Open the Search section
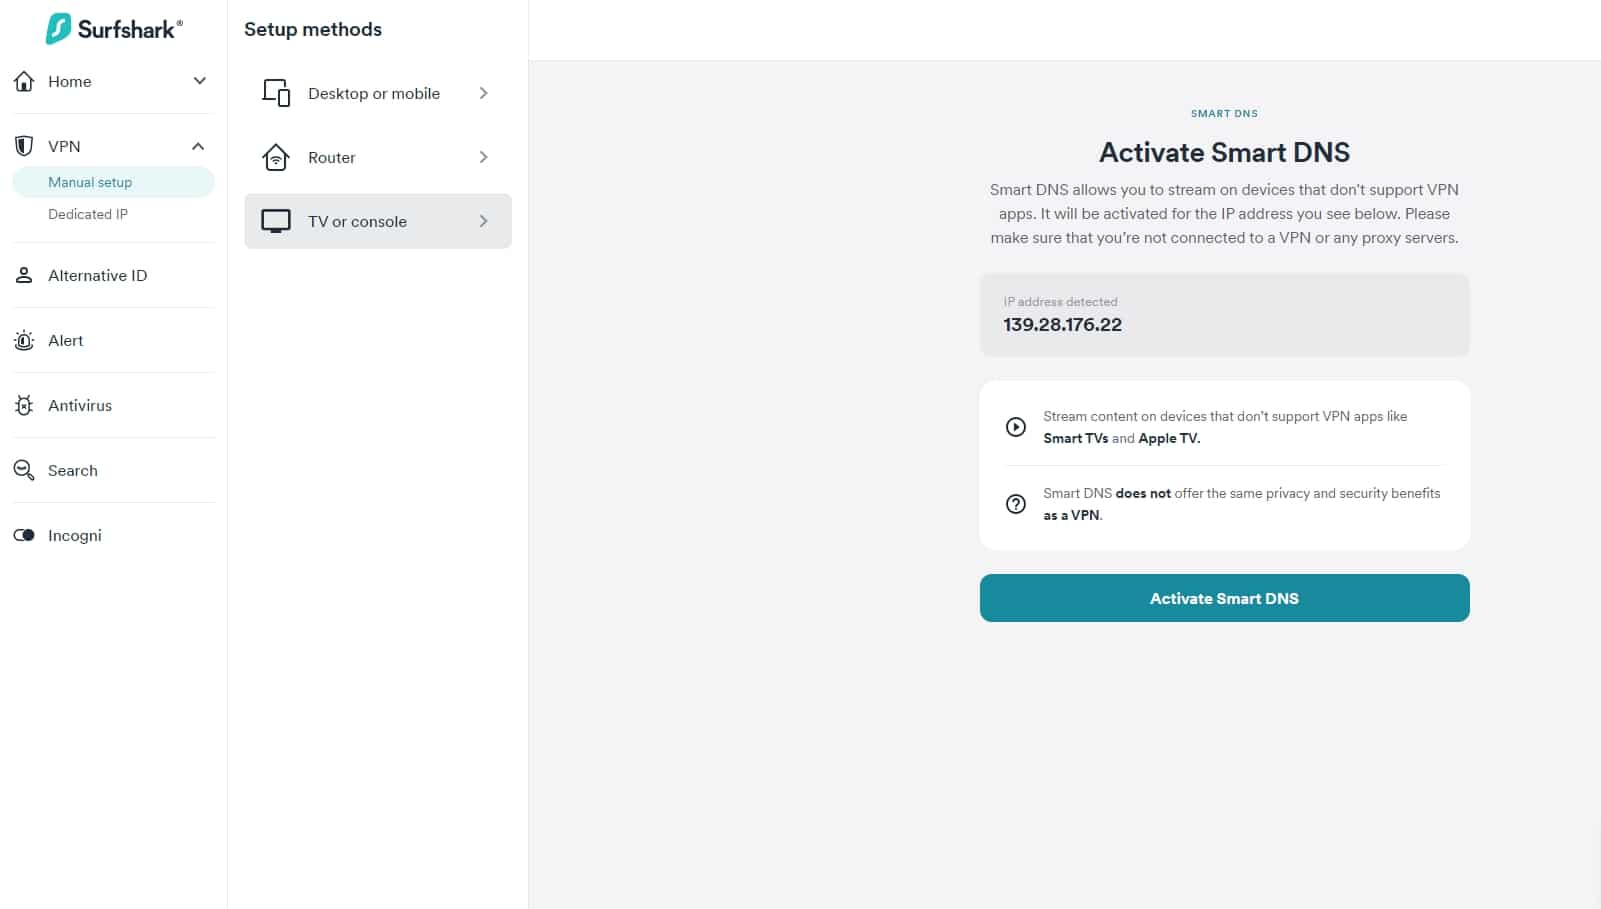Screen dimensions: 1601x909 [x=113, y=470]
